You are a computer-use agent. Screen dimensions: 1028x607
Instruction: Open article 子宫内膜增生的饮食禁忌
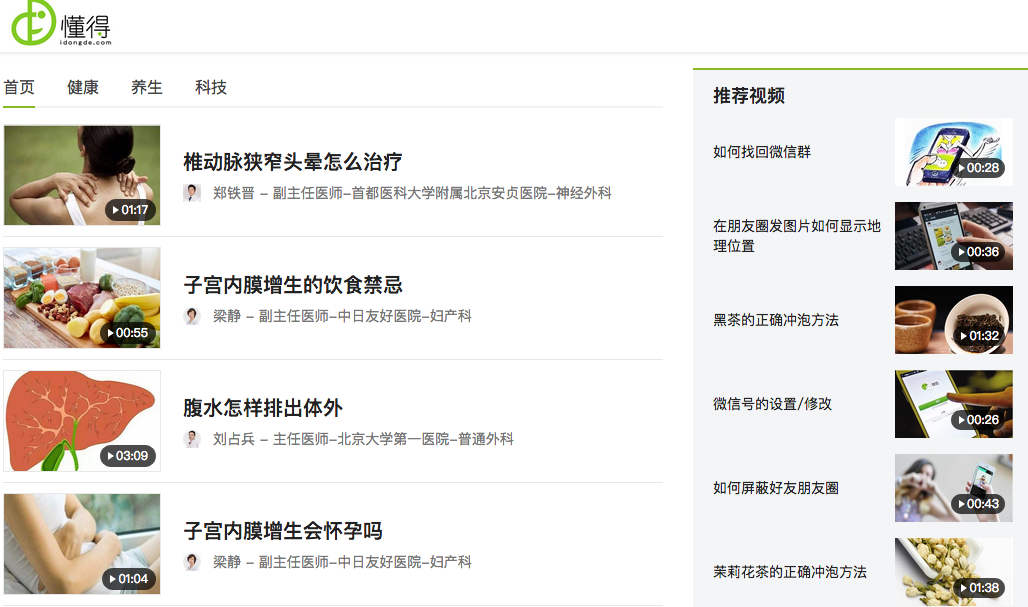point(292,284)
